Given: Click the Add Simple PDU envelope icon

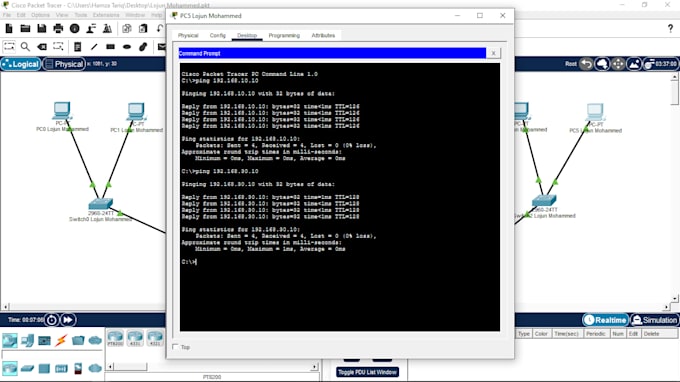Looking at the screenshot, I should [161, 46].
